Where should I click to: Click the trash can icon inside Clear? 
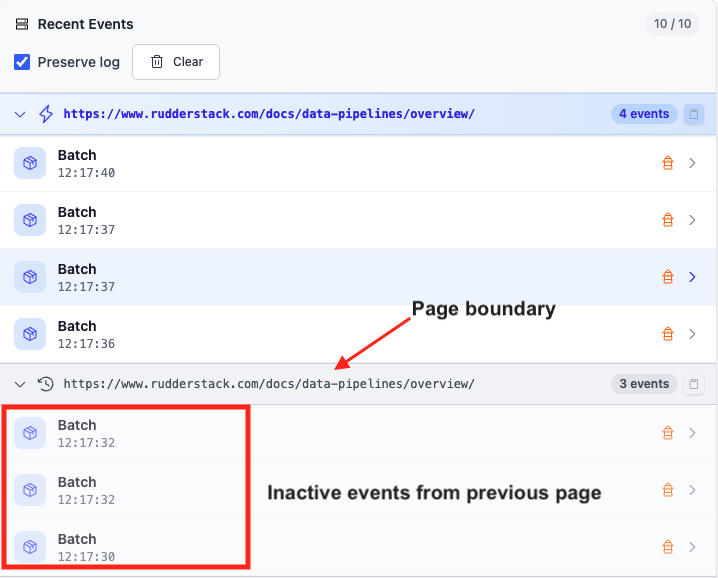(157, 61)
